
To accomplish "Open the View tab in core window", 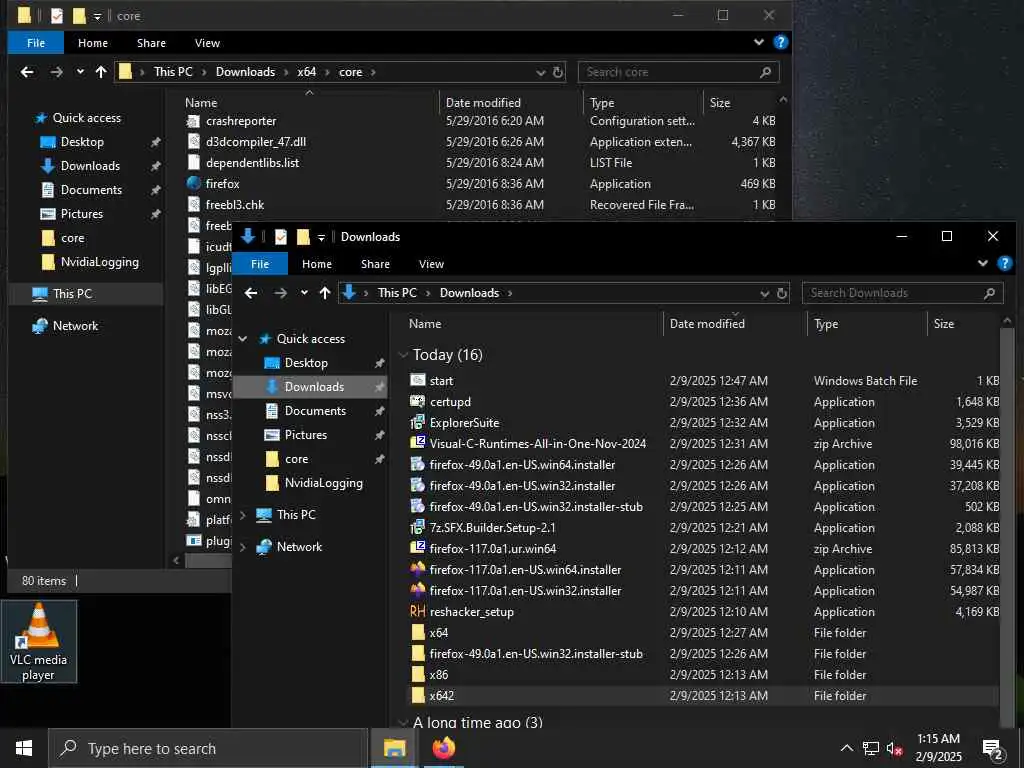I will click(x=207, y=42).
